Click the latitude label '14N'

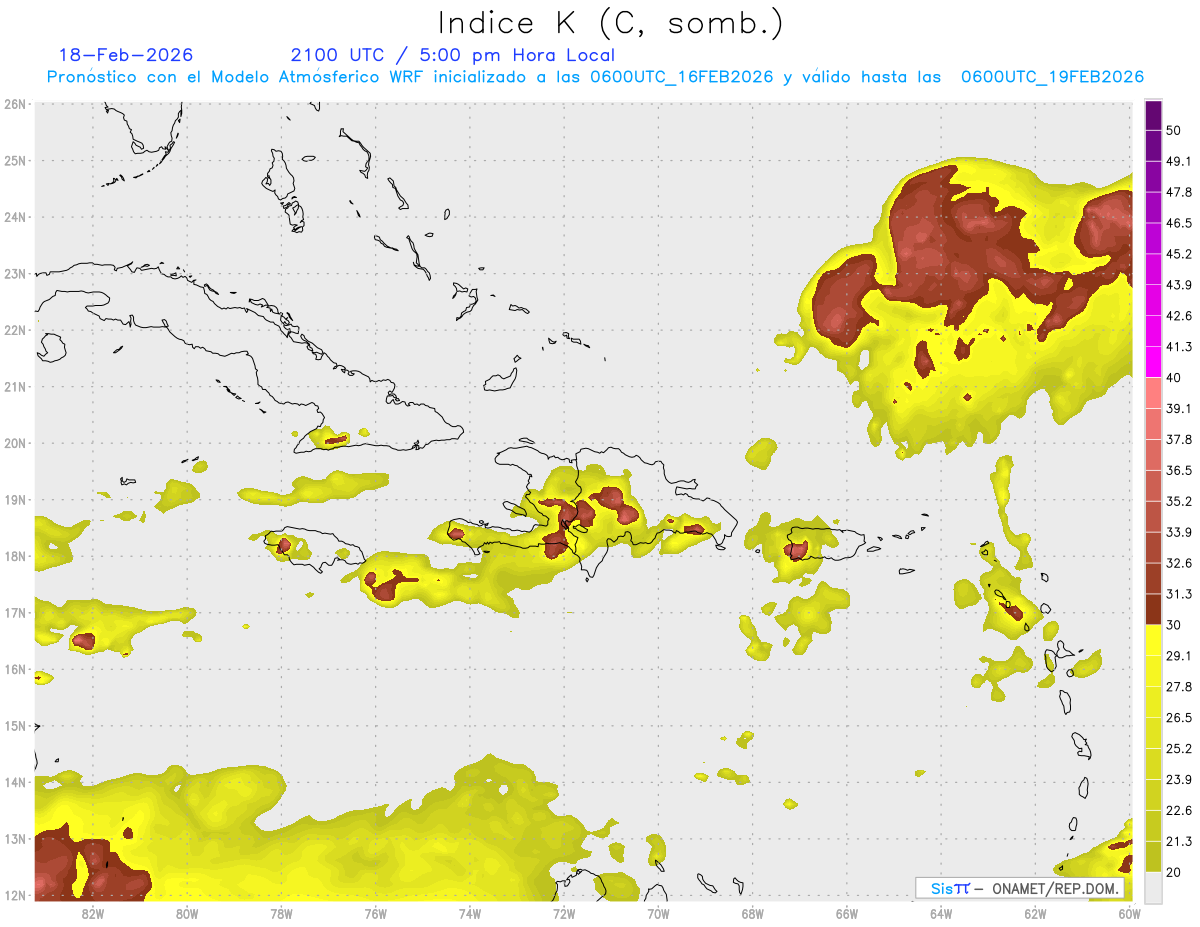(15, 782)
